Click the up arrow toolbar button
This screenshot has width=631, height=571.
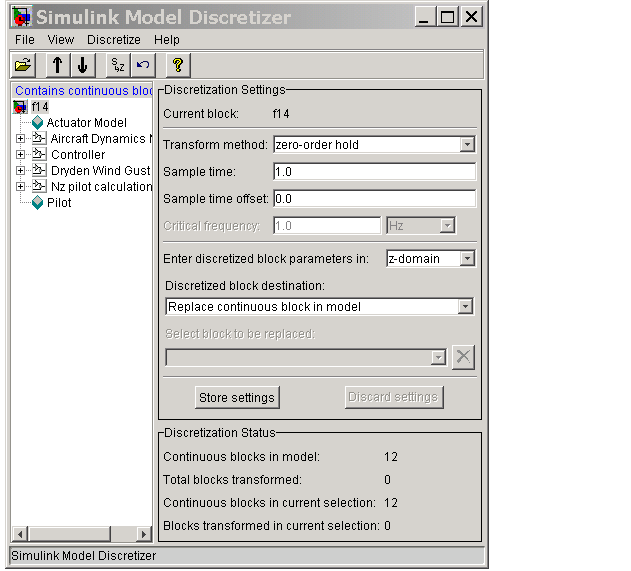[58, 65]
